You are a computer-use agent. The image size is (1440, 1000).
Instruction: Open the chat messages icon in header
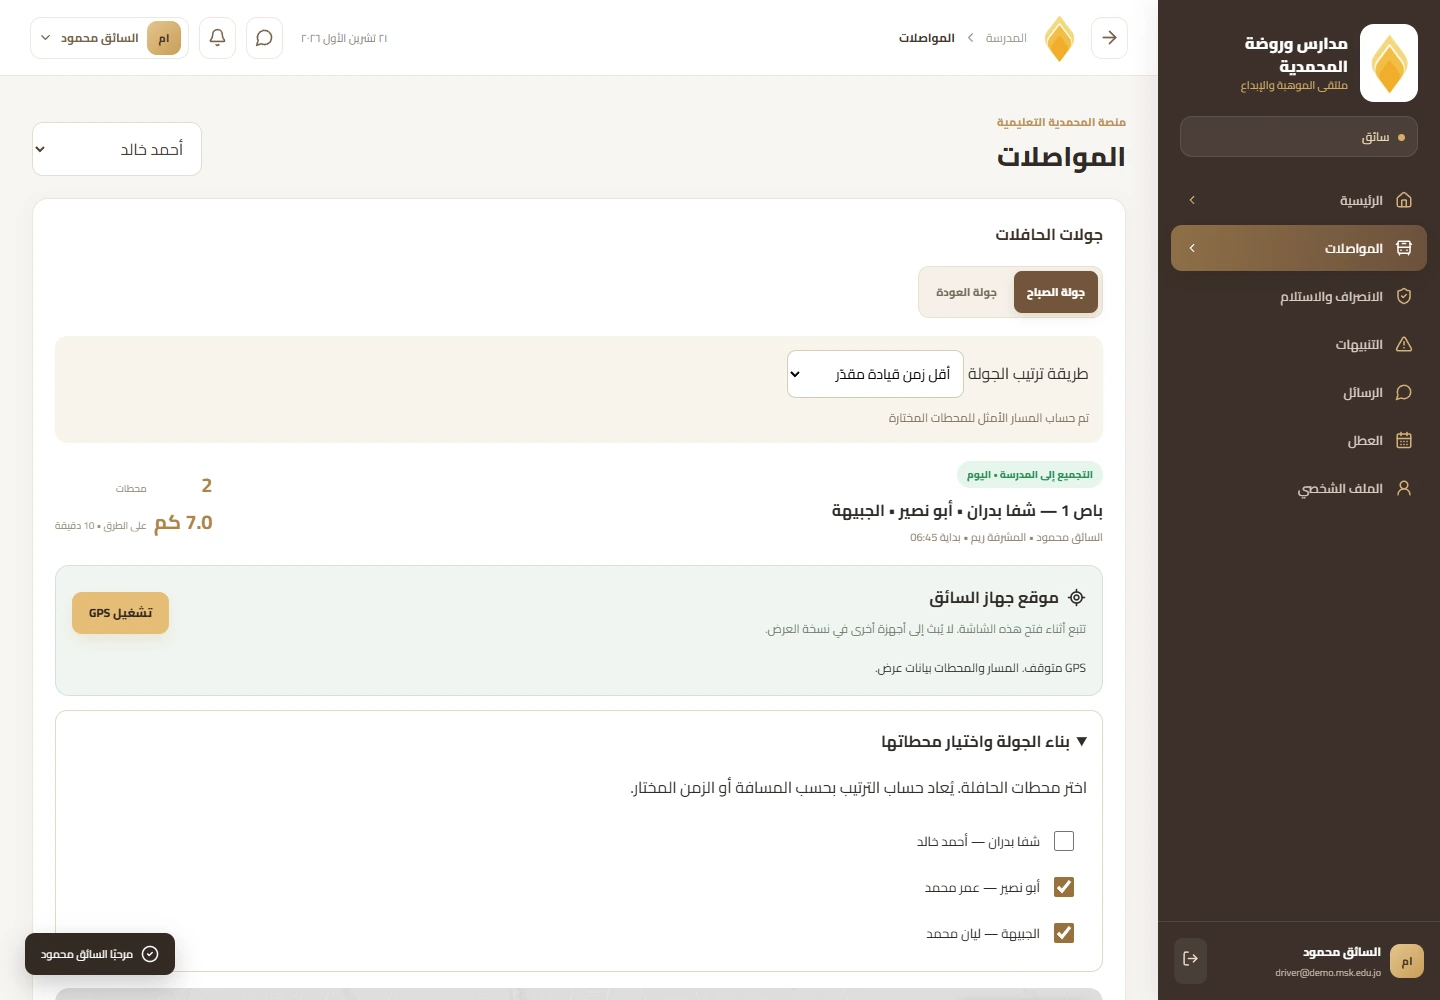(264, 38)
